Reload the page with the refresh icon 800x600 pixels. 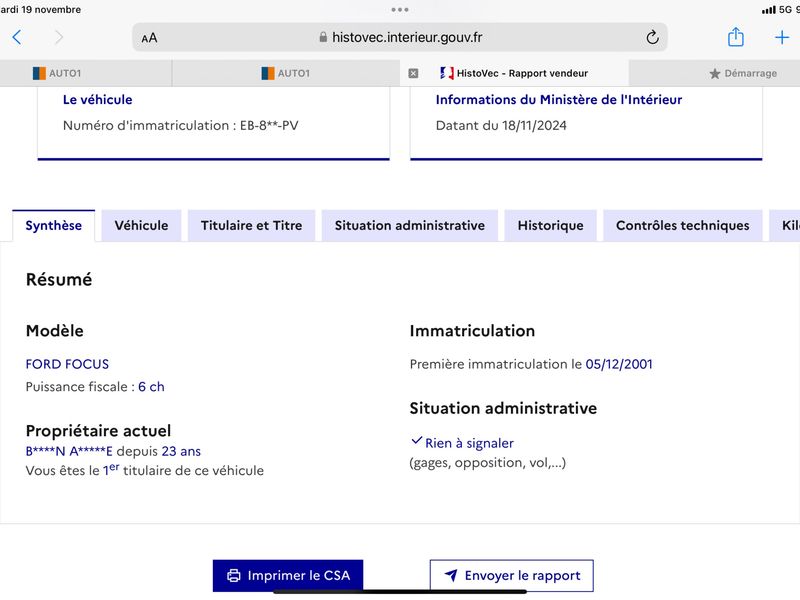(652, 37)
